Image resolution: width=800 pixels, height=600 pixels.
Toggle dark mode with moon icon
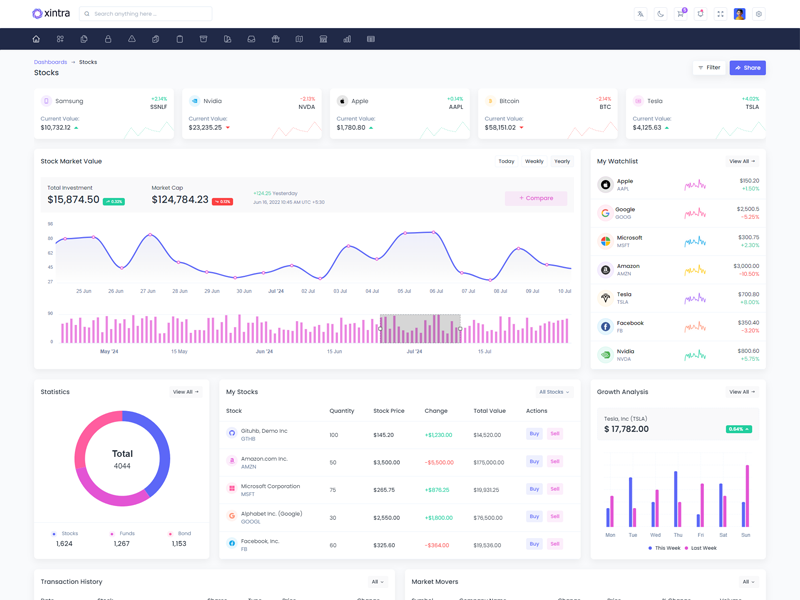(x=660, y=14)
